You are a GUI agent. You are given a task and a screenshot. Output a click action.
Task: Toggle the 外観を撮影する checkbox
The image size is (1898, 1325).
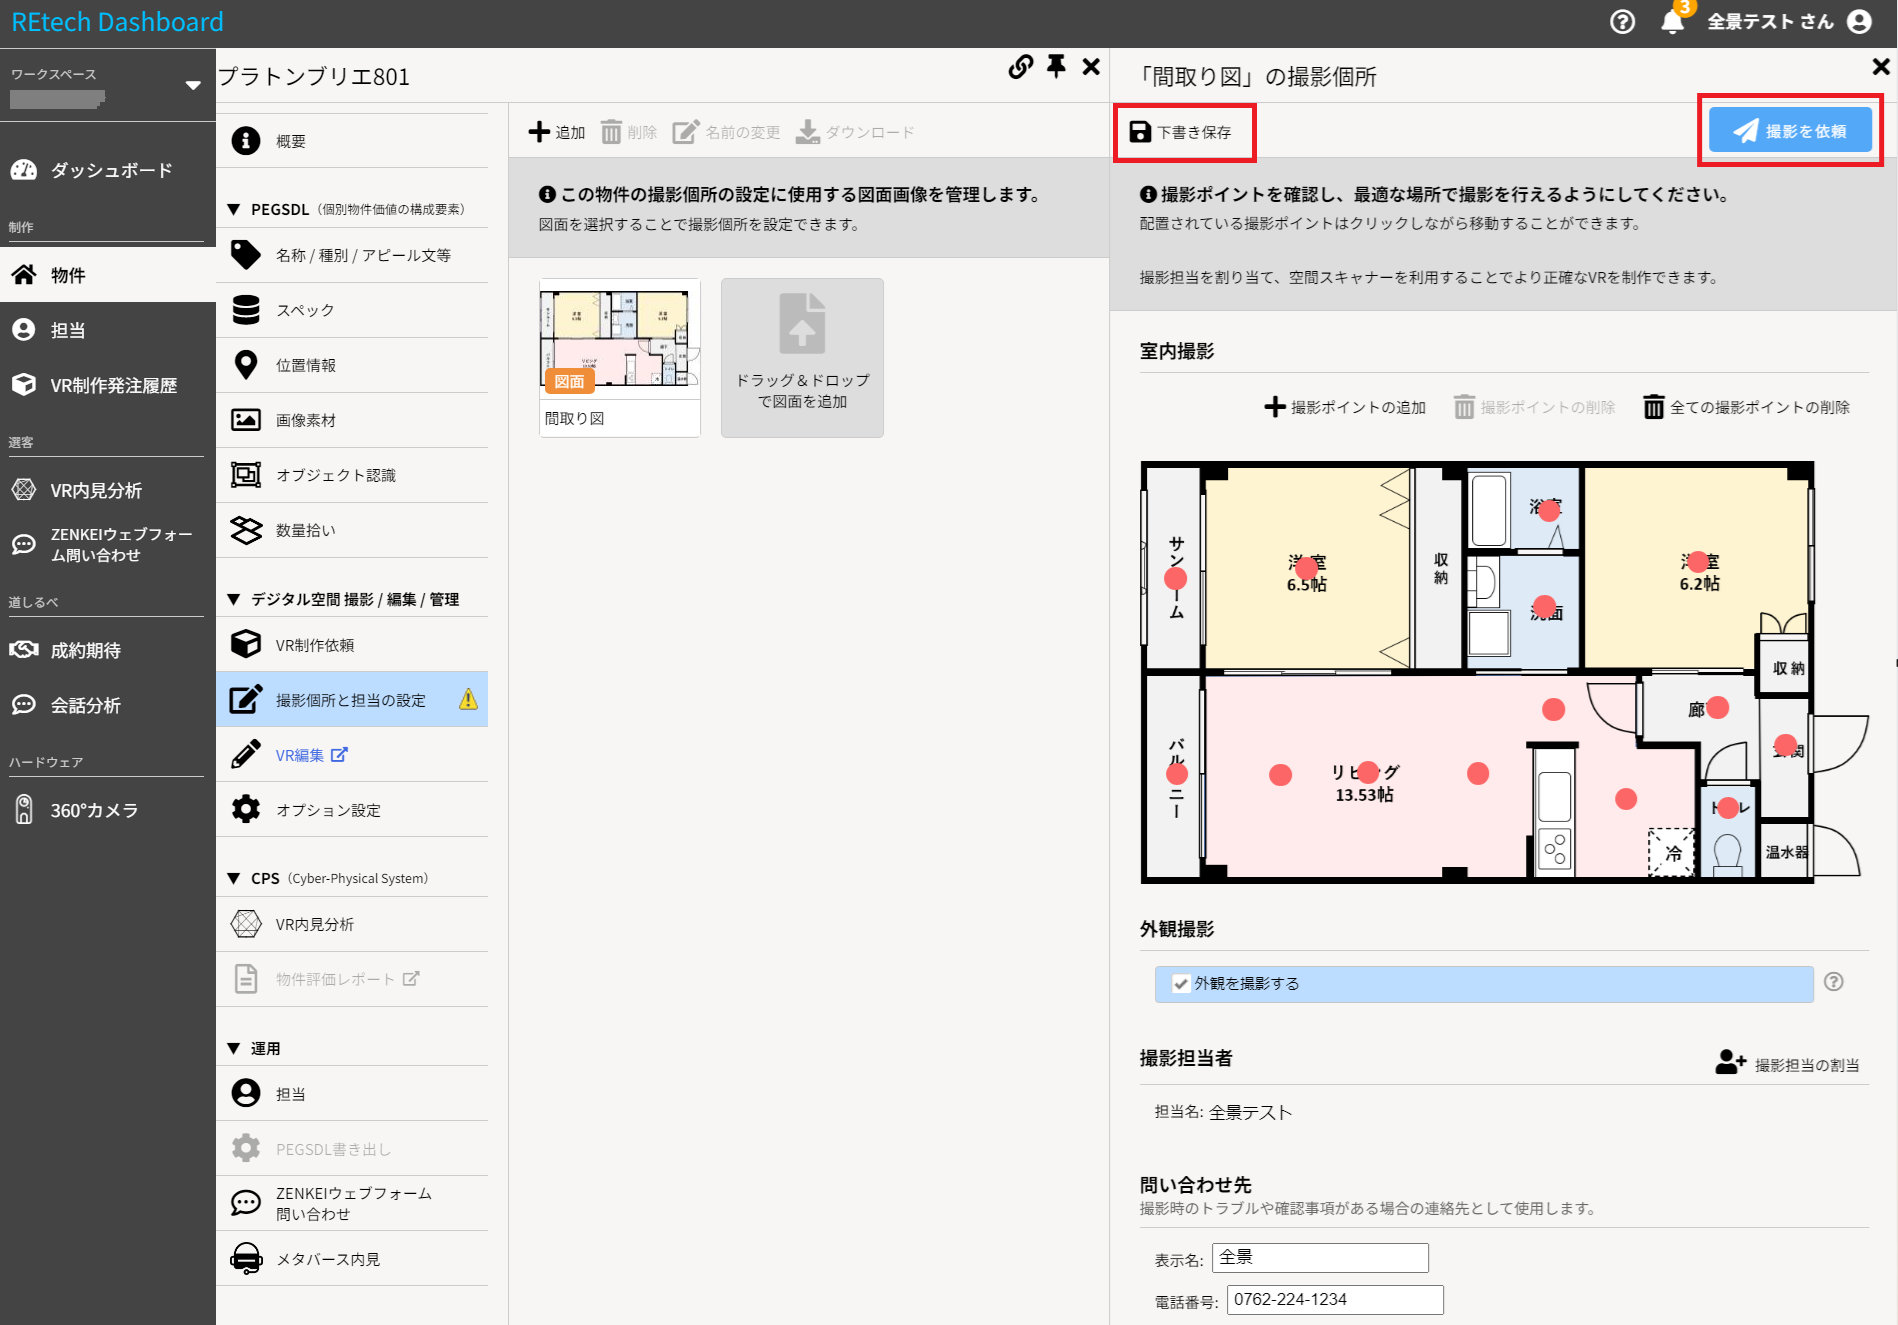(x=1181, y=984)
